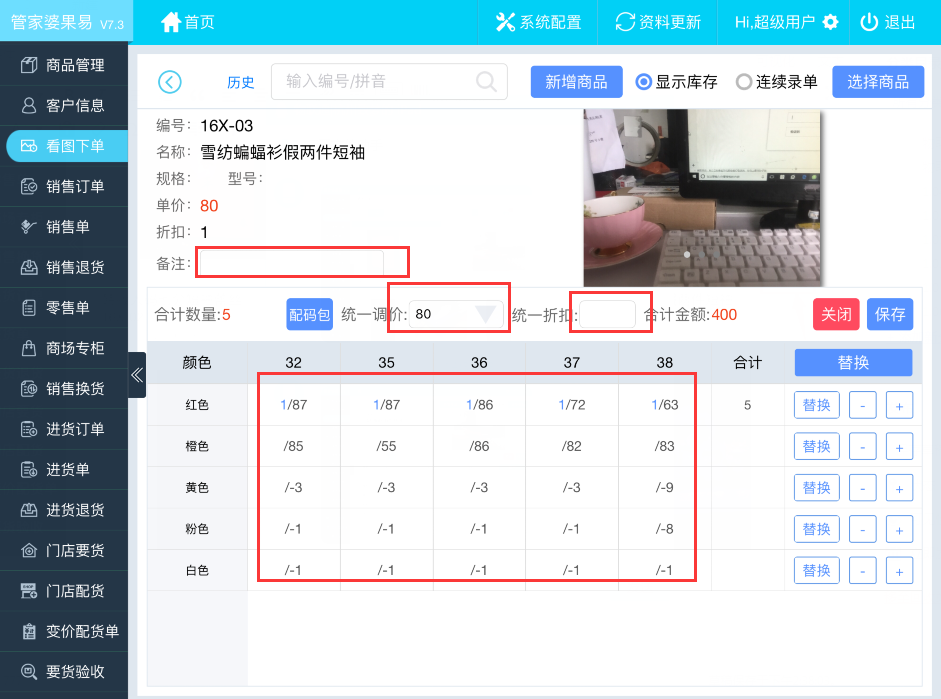
Task: Open the 进货订单 icon
Action: [29, 429]
